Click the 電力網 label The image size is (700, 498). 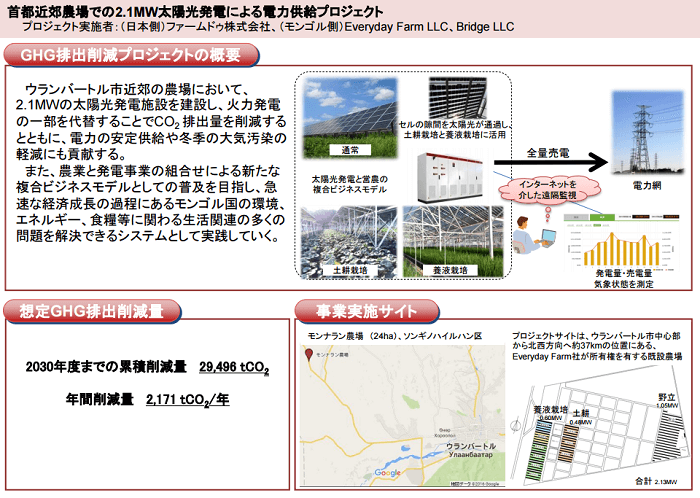click(646, 186)
